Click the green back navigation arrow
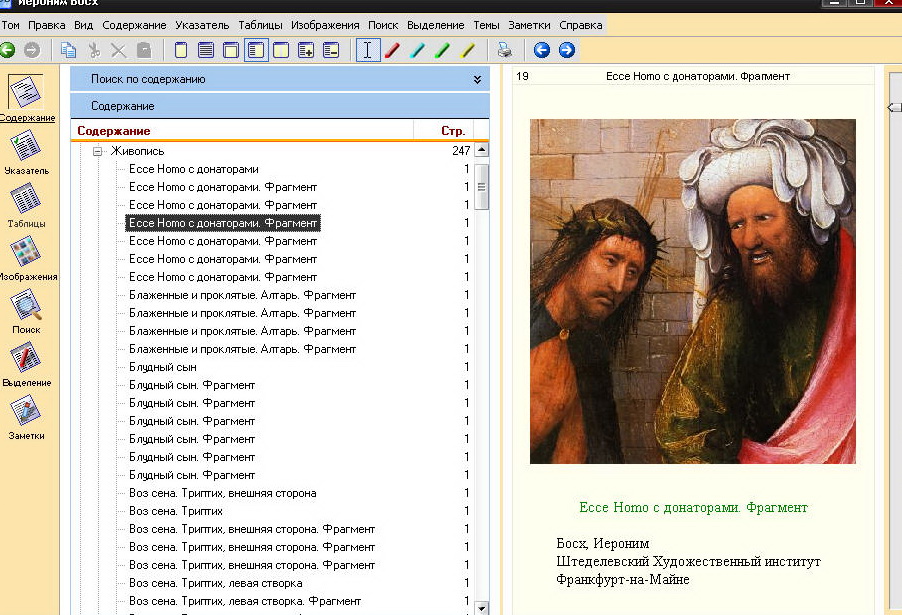 [x=8, y=50]
